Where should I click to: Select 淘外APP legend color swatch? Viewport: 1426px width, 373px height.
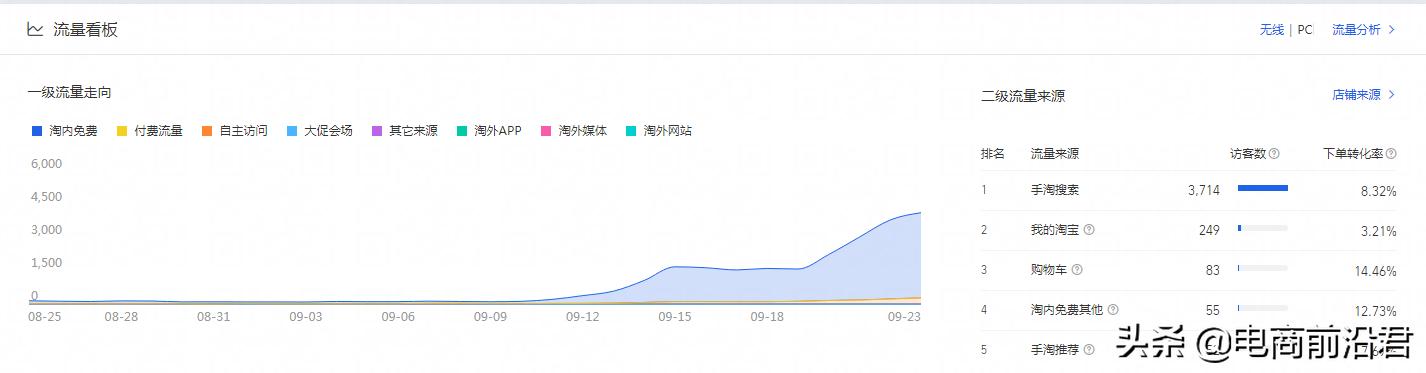coord(462,131)
